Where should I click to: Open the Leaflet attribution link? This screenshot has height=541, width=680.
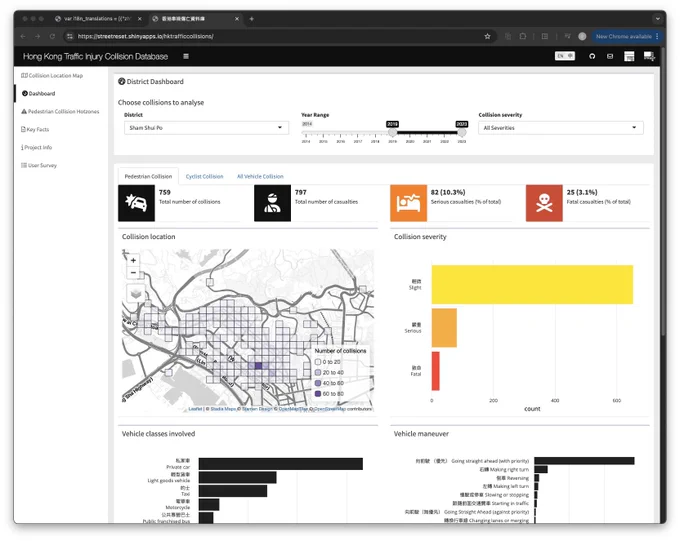coord(195,409)
